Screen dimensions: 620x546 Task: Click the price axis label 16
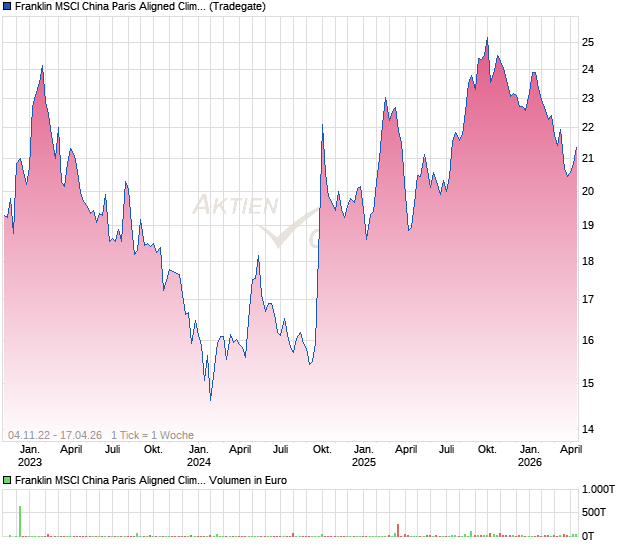click(x=588, y=340)
